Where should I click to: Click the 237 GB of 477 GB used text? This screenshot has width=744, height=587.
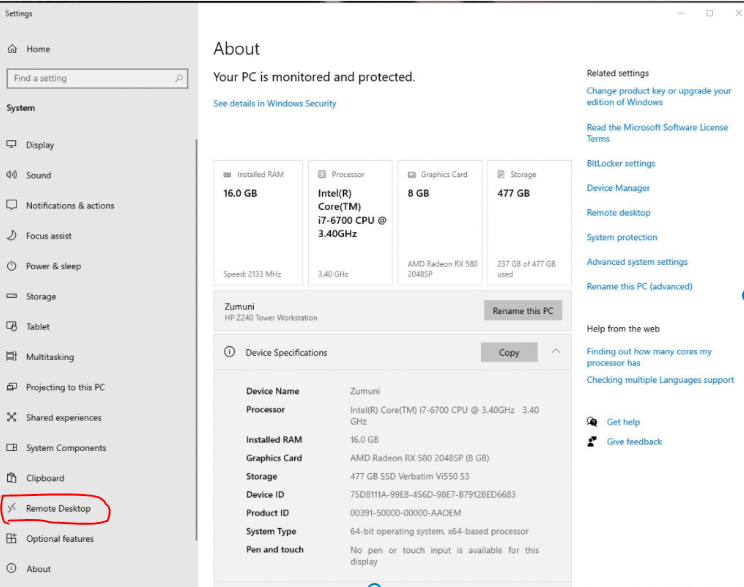coord(526,269)
